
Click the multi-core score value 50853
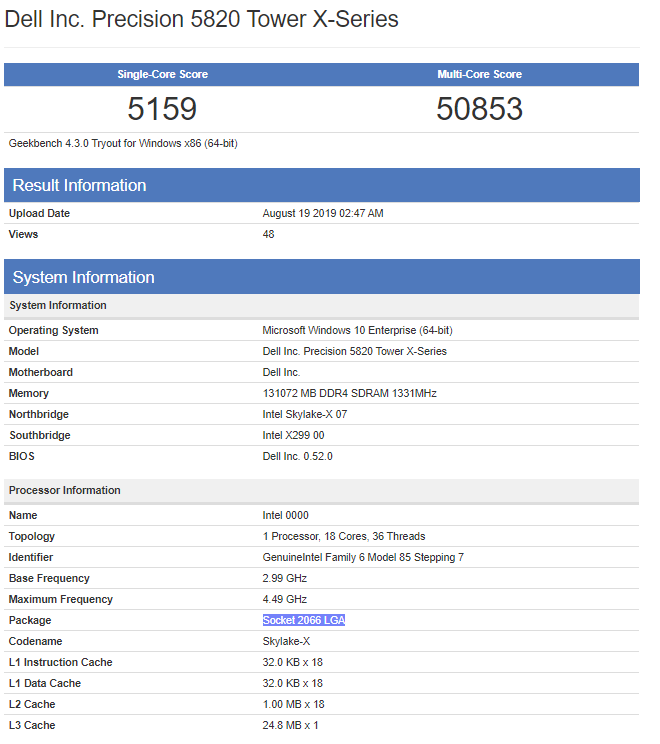click(x=479, y=109)
